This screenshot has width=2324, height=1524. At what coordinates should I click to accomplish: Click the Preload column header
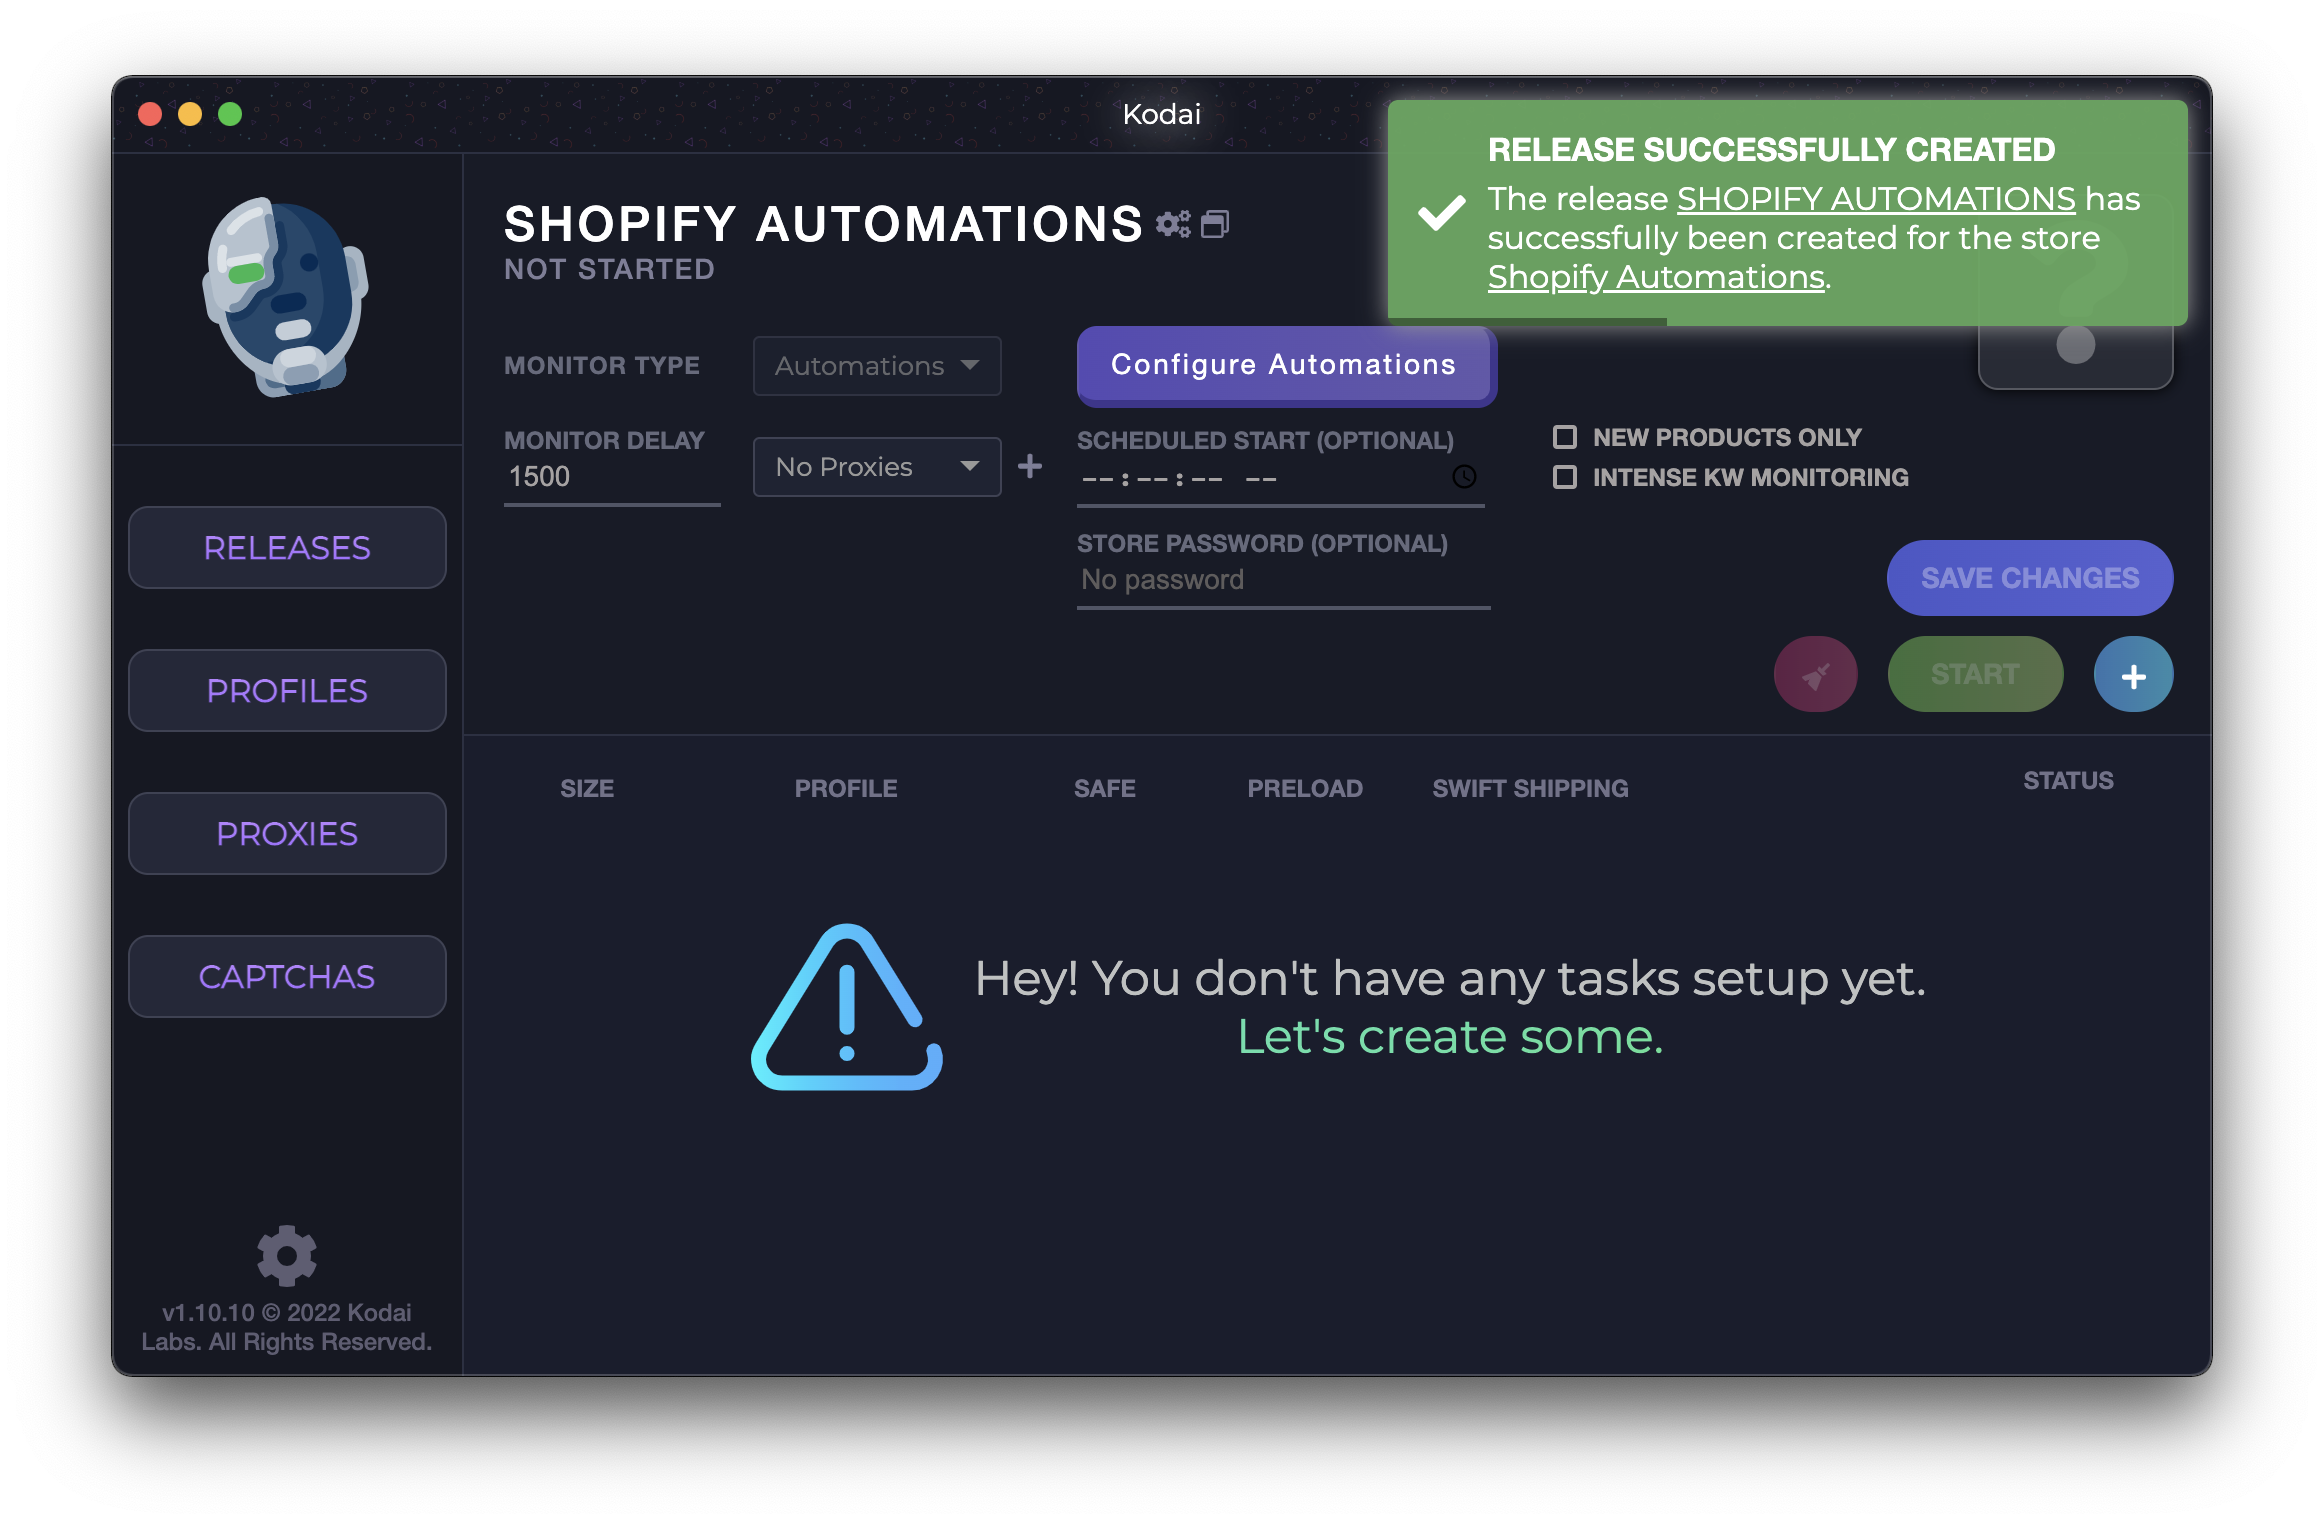pos(1305,788)
